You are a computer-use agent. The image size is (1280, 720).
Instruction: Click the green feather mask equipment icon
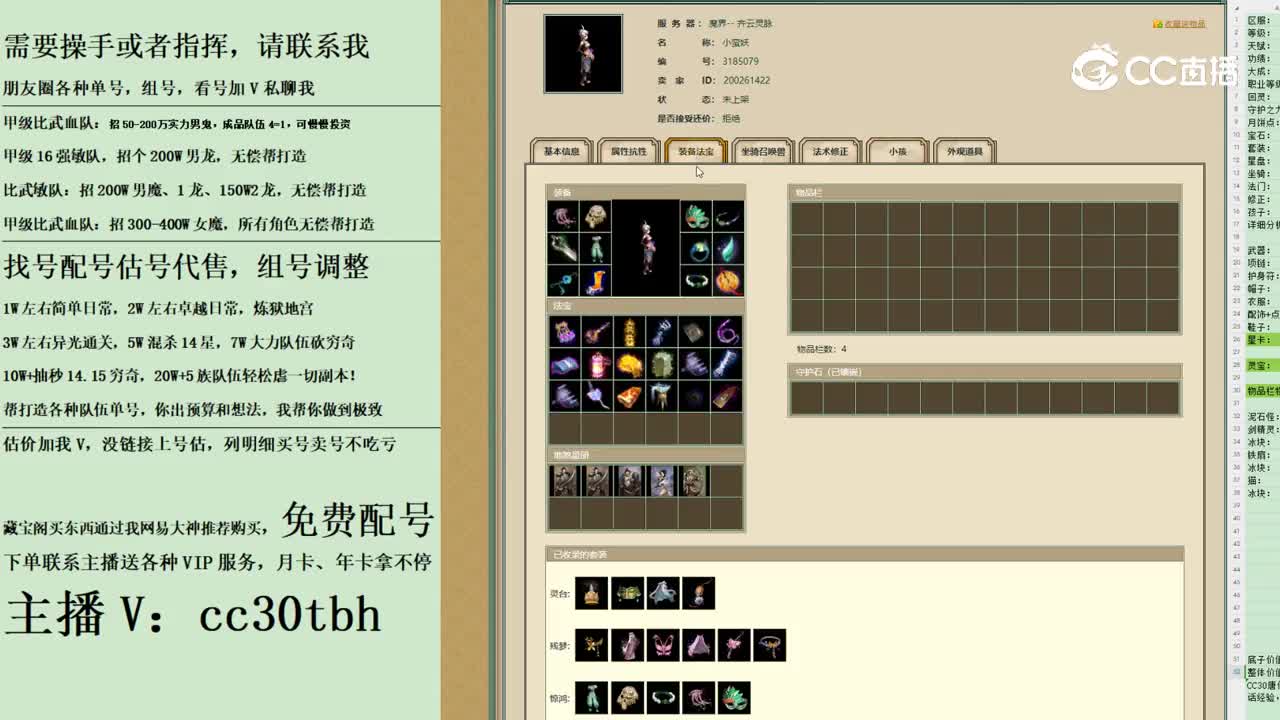pos(696,216)
